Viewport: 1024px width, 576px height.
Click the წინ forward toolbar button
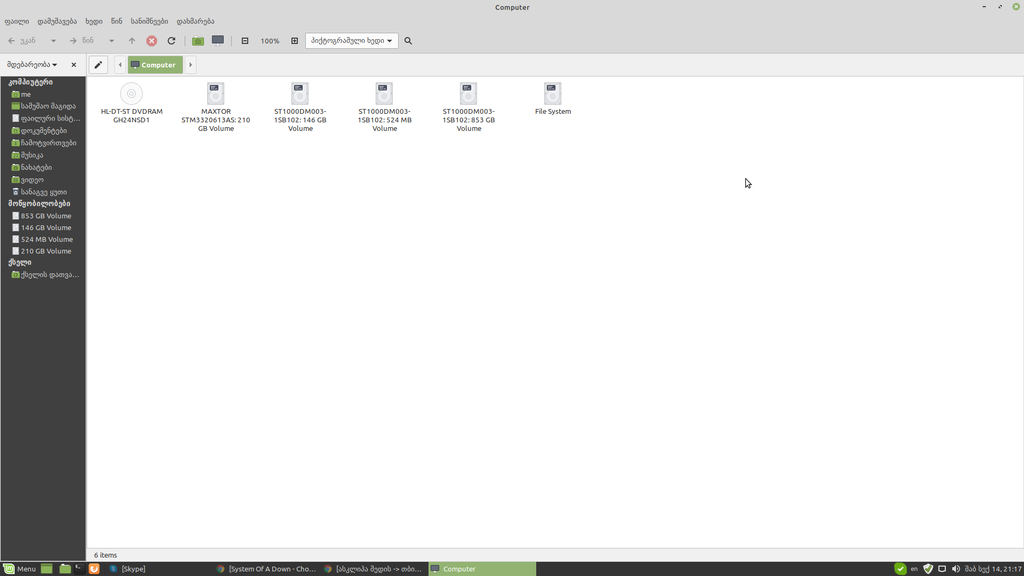tap(82, 40)
